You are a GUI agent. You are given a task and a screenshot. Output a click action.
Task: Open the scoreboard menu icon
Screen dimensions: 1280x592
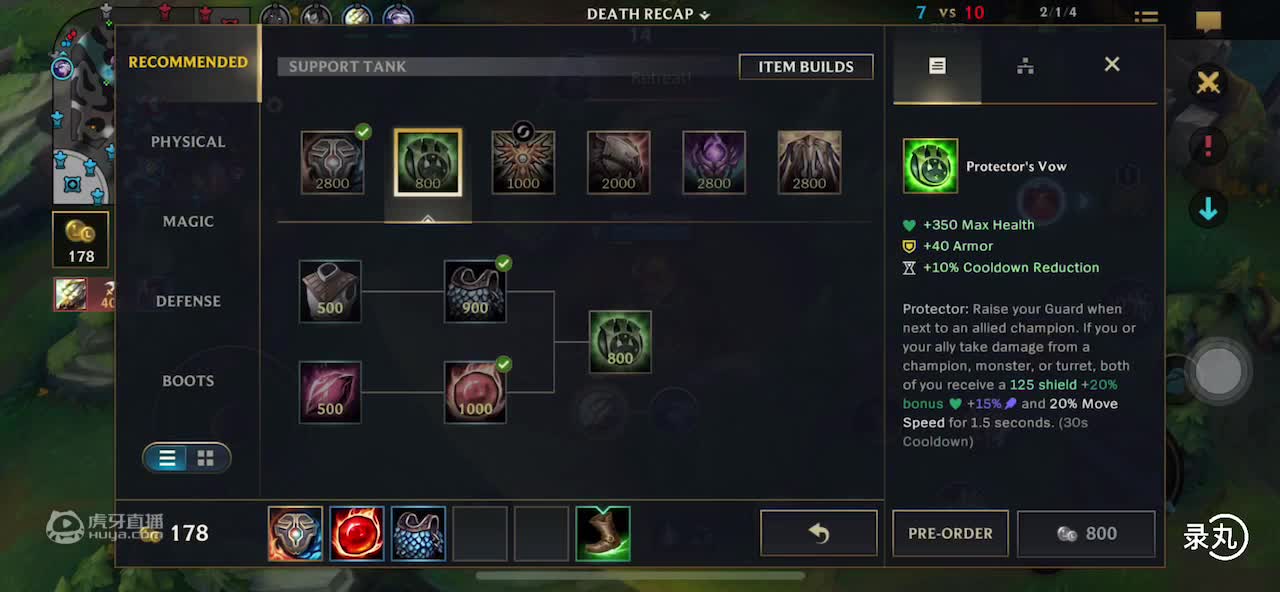(x=1146, y=16)
